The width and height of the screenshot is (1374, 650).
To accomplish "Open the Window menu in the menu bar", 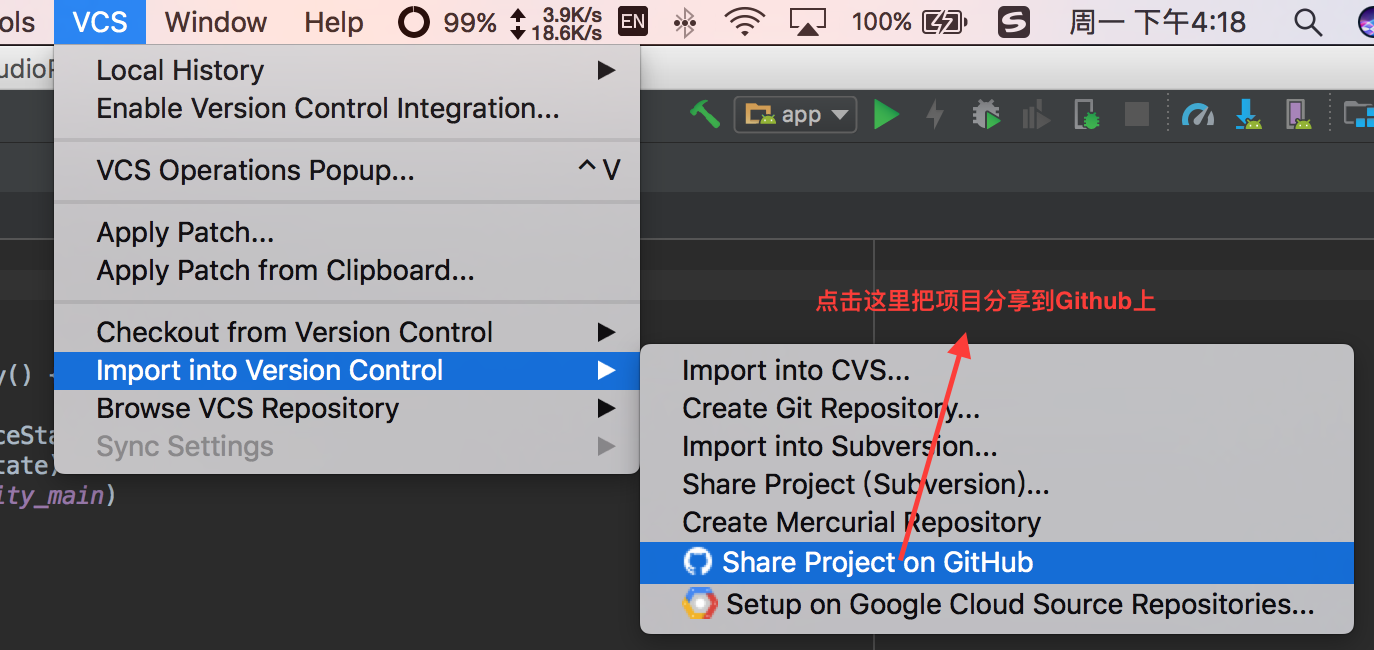I will coord(216,22).
